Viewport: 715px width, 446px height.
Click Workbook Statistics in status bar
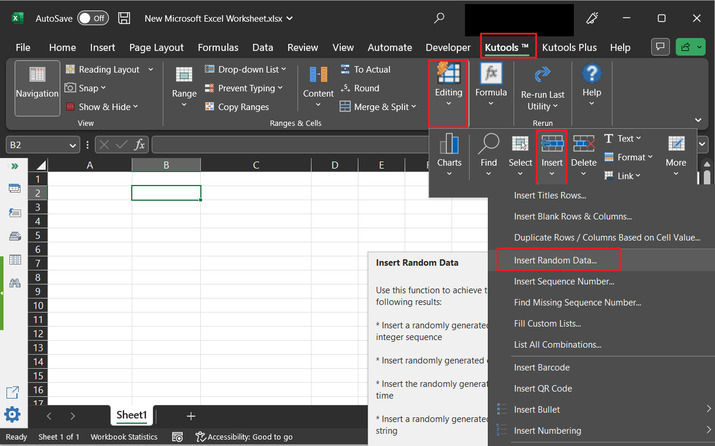point(124,437)
